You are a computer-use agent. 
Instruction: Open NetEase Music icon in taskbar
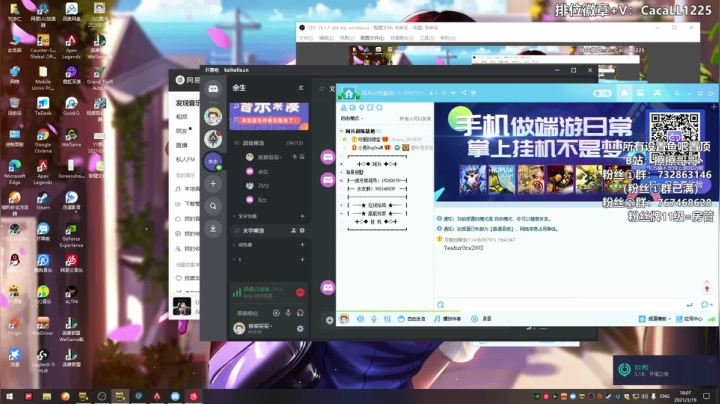pyautogui.click(x=194, y=396)
